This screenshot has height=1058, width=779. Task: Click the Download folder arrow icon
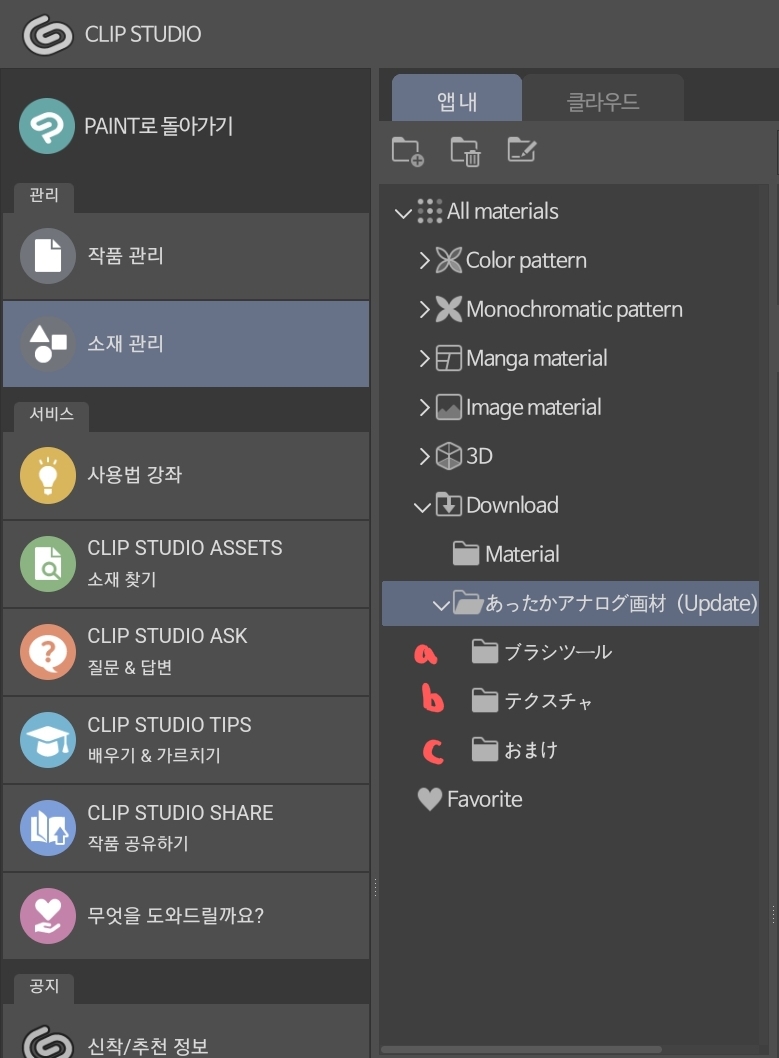click(449, 505)
